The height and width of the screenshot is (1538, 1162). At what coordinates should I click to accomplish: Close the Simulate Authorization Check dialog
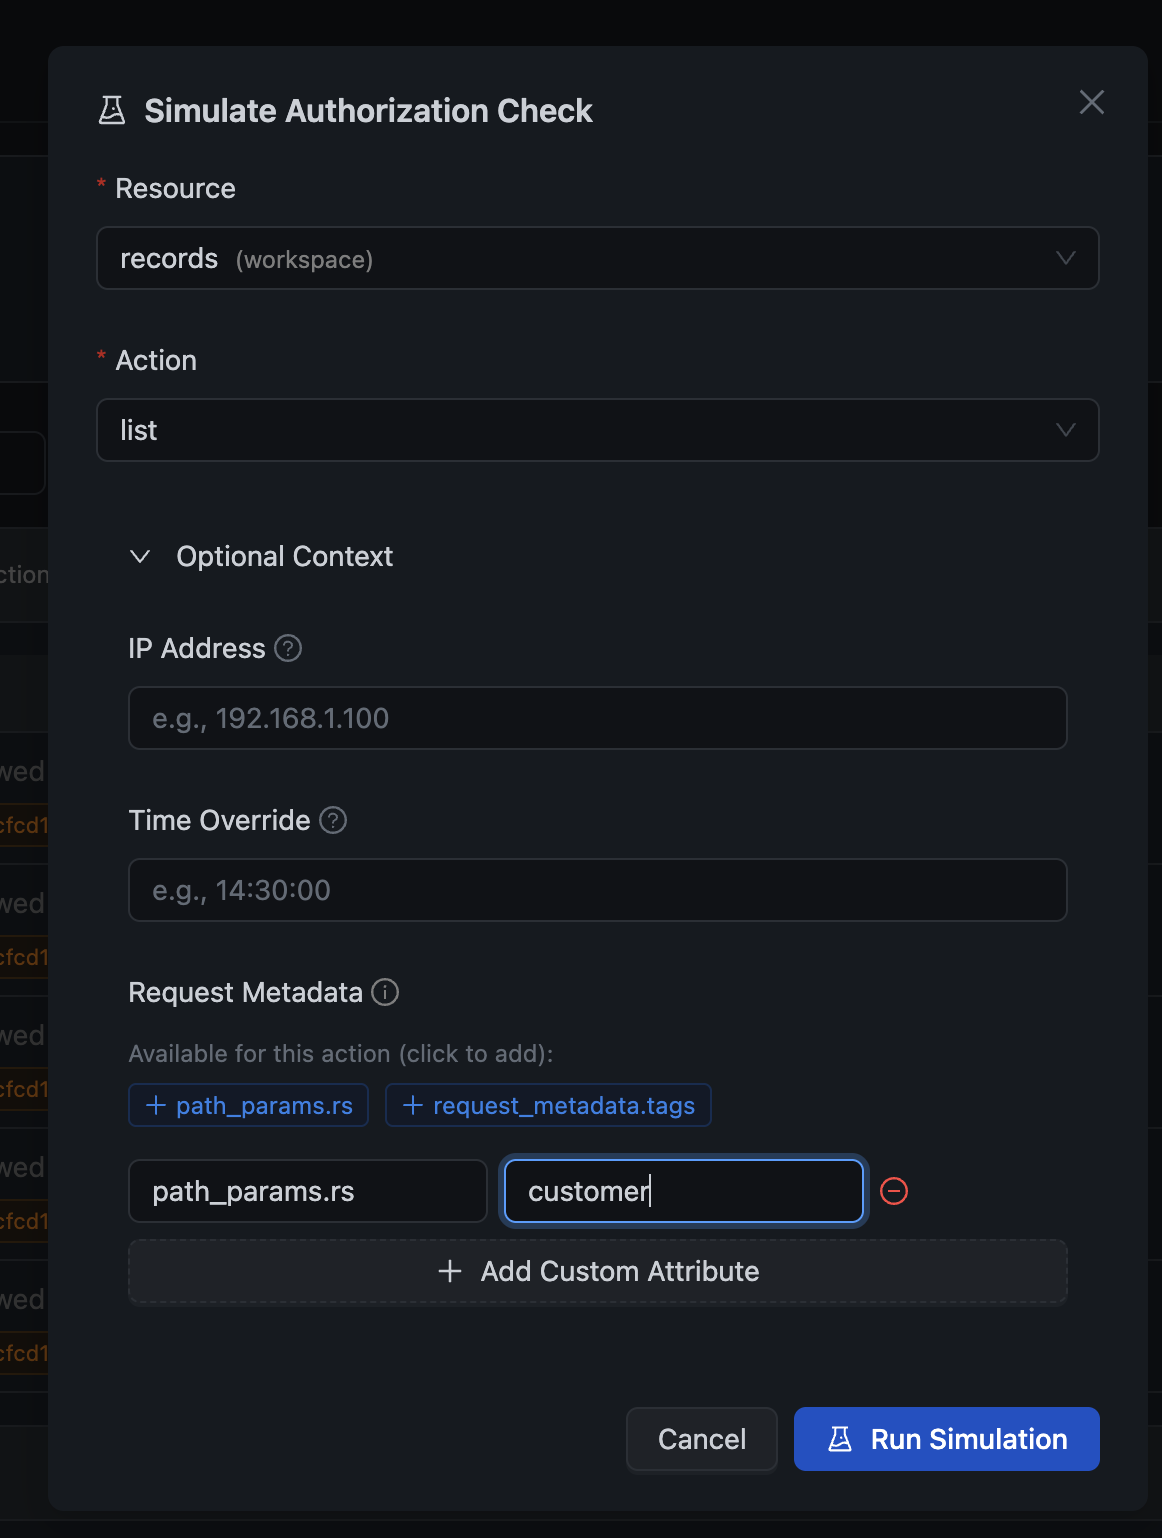pyautogui.click(x=1091, y=102)
